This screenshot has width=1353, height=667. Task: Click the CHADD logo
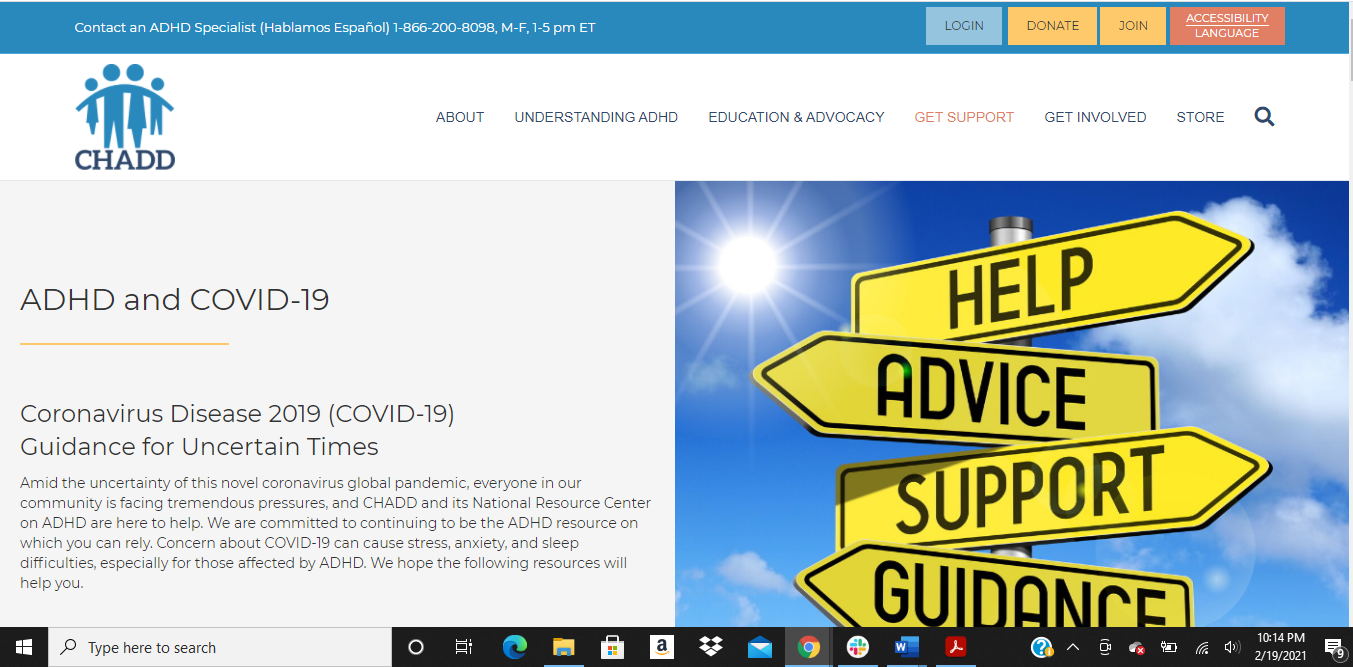coord(125,117)
